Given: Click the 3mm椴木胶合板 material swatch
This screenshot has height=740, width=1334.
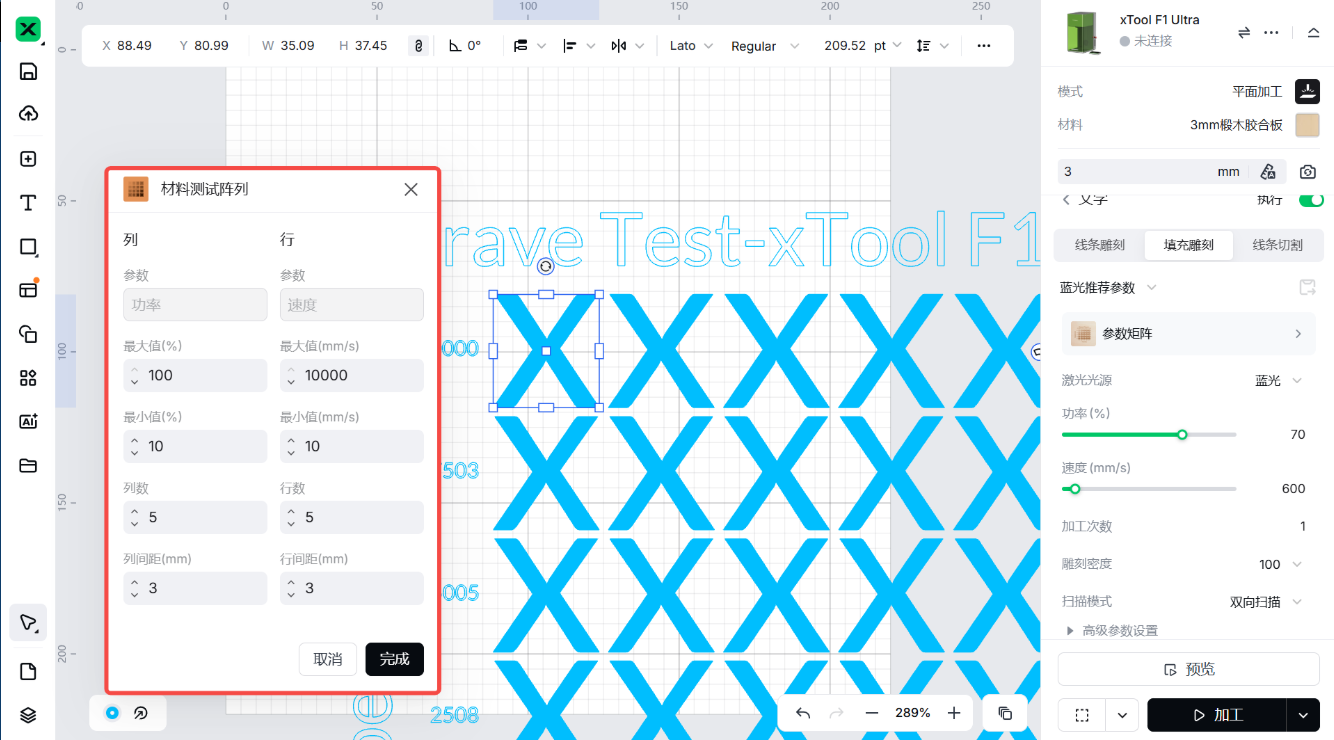Looking at the screenshot, I should point(1307,125).
